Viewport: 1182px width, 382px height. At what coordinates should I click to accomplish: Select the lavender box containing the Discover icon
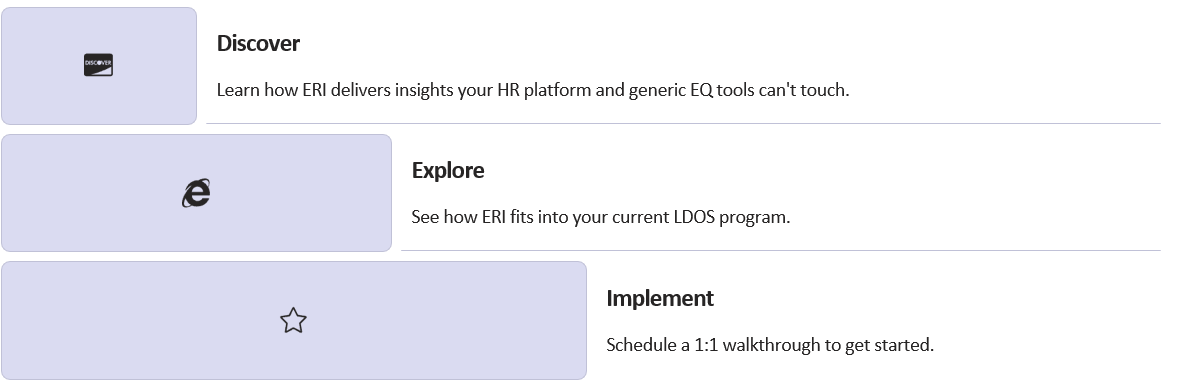pyautogui.click(x=99, y=66)
